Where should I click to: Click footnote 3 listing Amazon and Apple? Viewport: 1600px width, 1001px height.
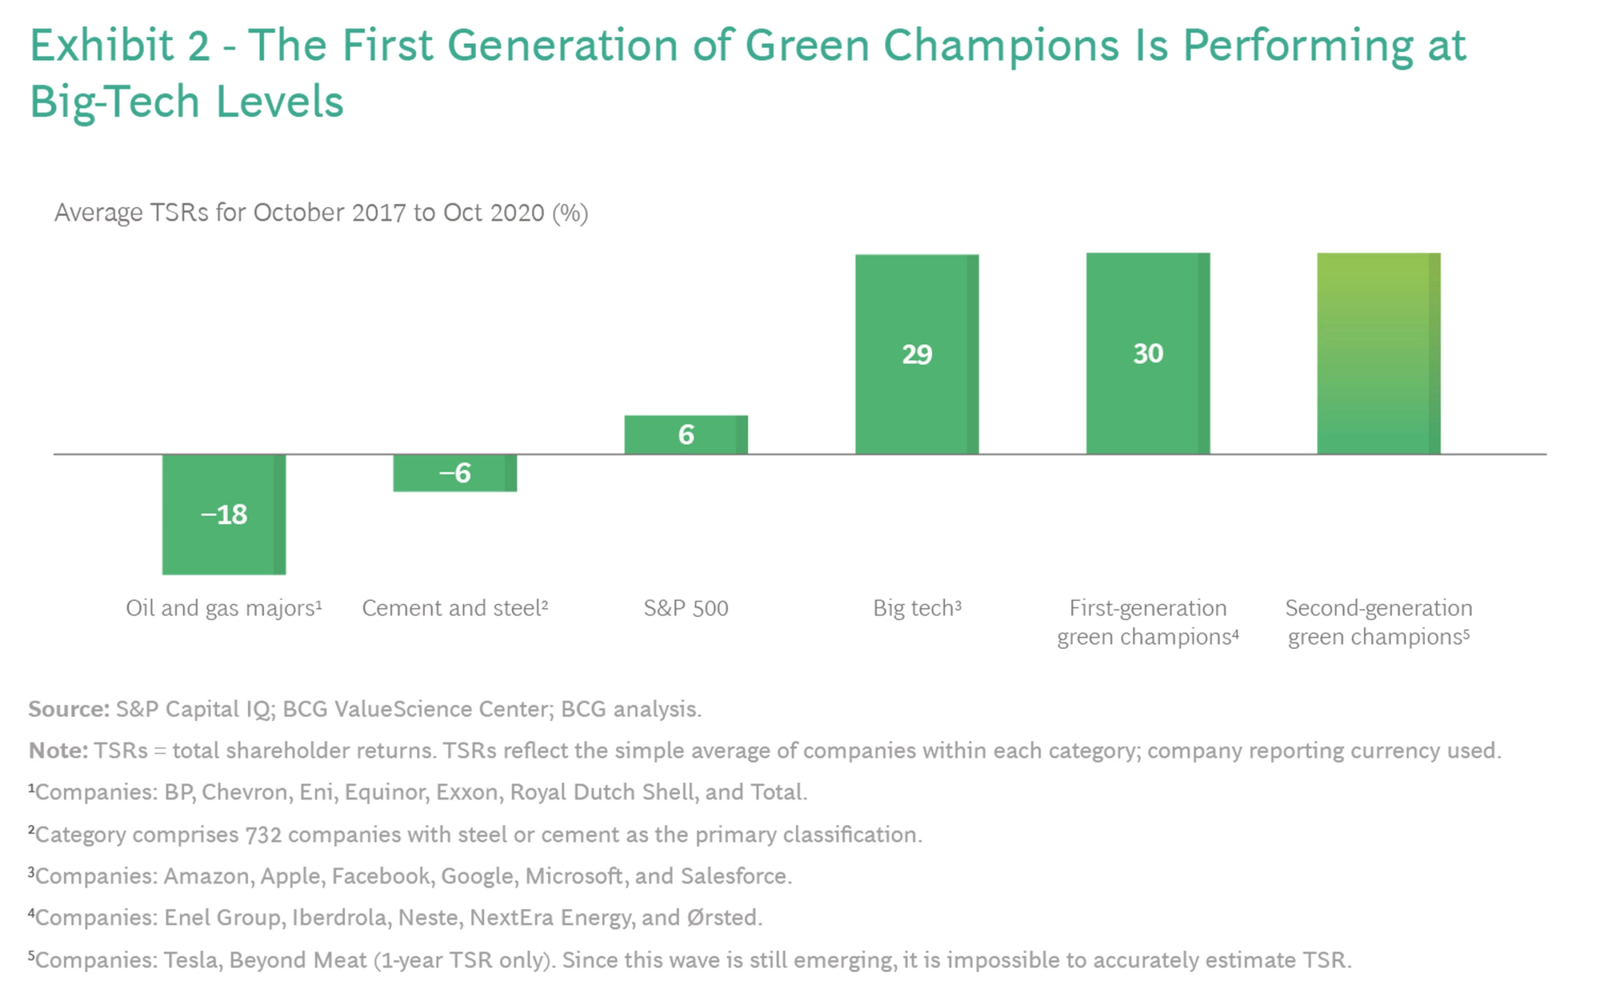point(410,877)
